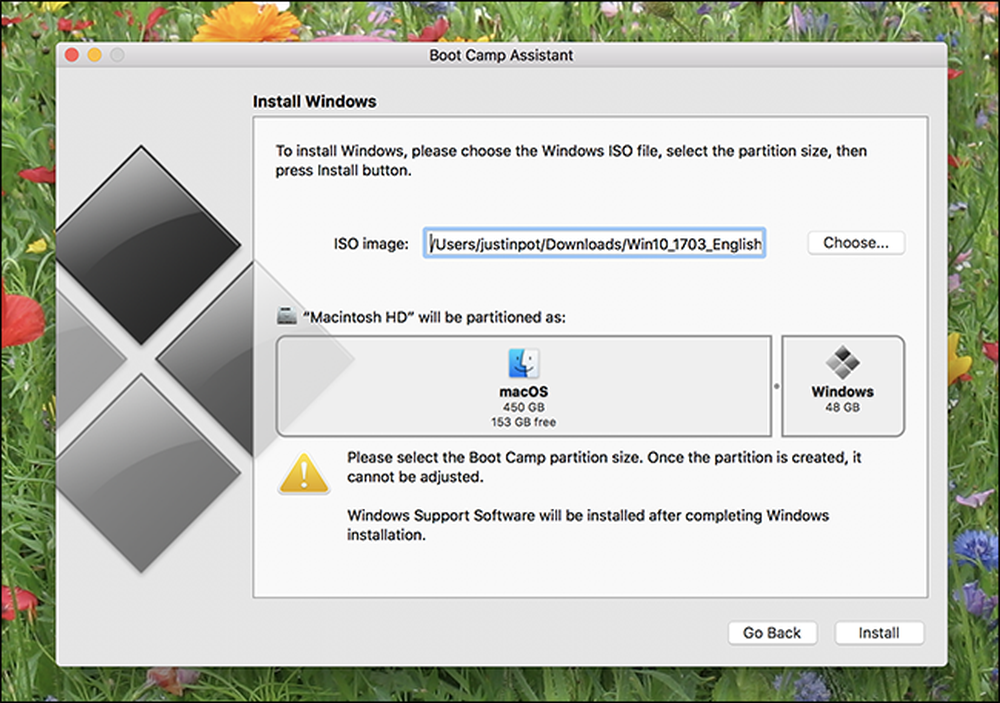Click the yellow warning triangle icon

(x=304, y=474)
